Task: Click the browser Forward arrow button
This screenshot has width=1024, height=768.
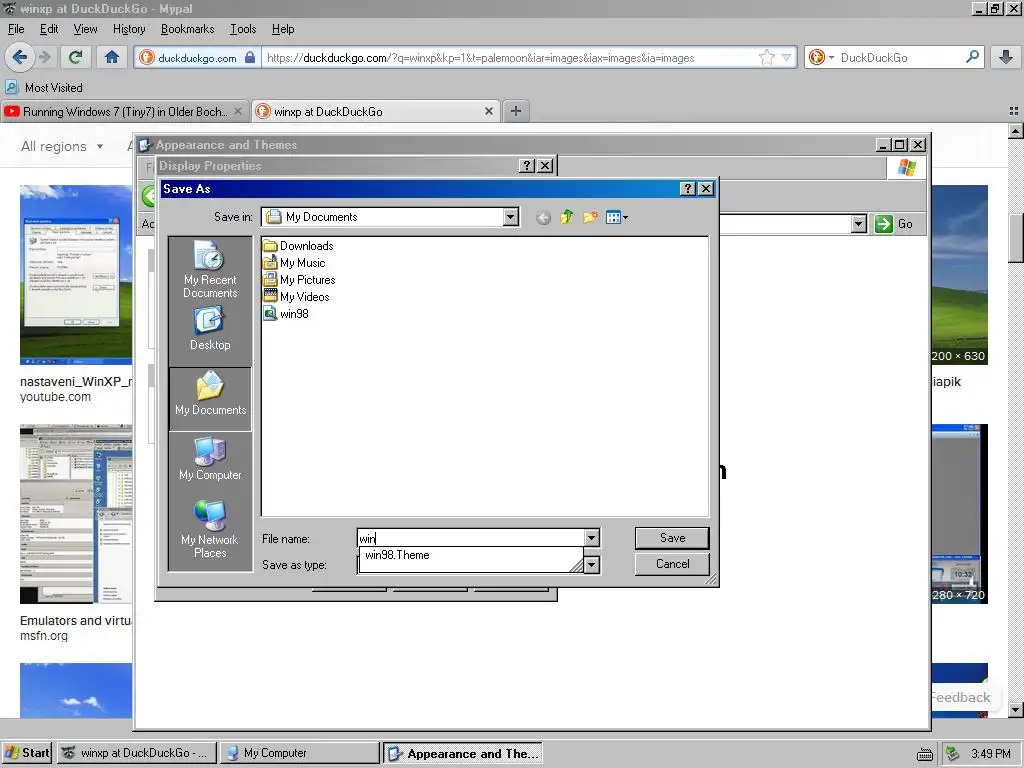Action: (x=44, y=57)
